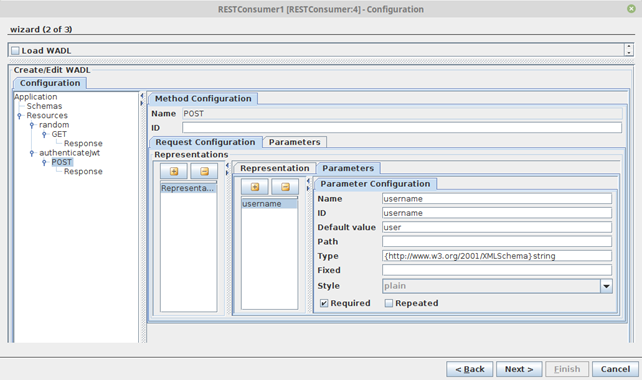This screenshot has height=380, width=642.
Task: Go to the Next wizard step
Action: tap(519, 369)
